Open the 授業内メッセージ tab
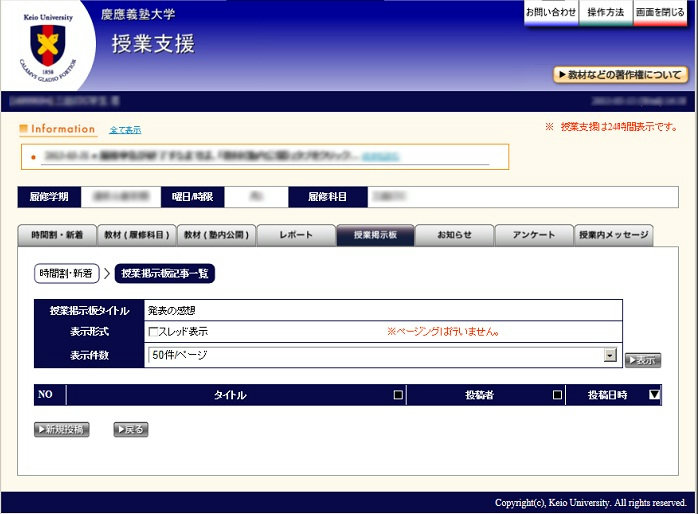 [613, 235]
